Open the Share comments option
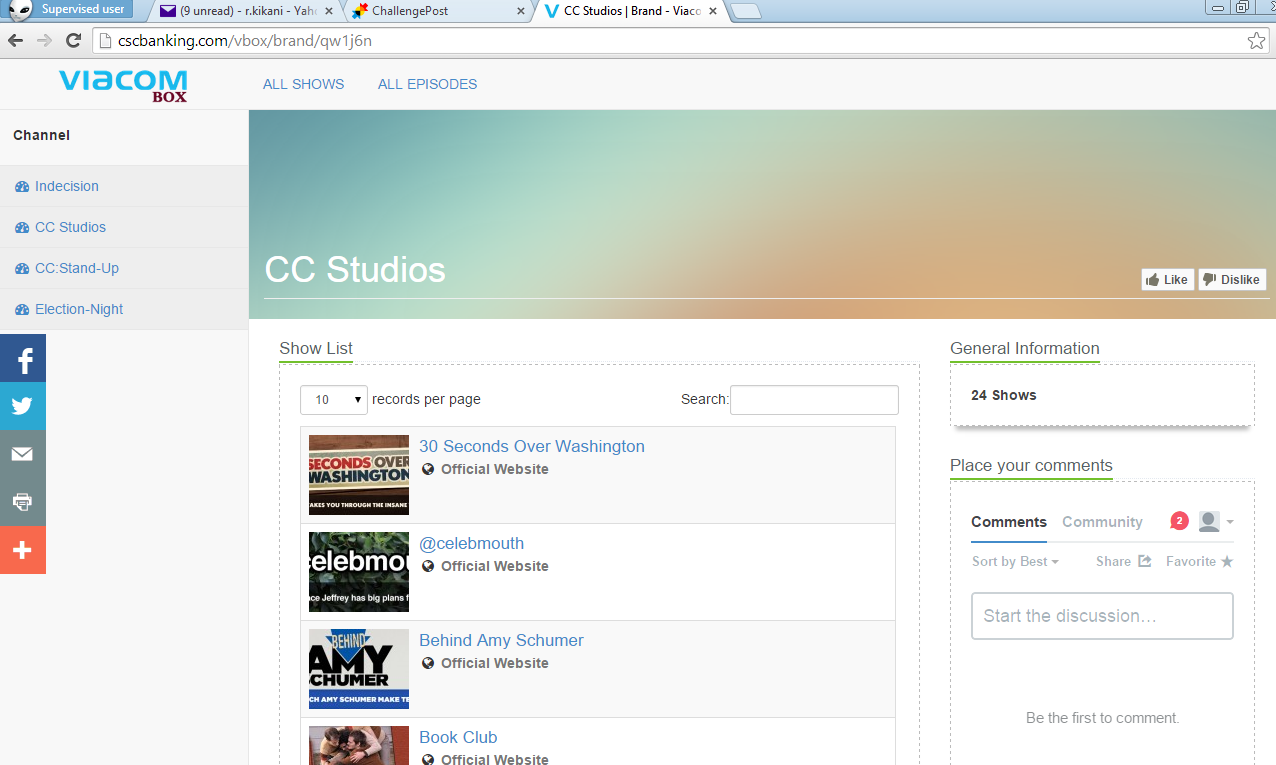 coord(1124,562)
